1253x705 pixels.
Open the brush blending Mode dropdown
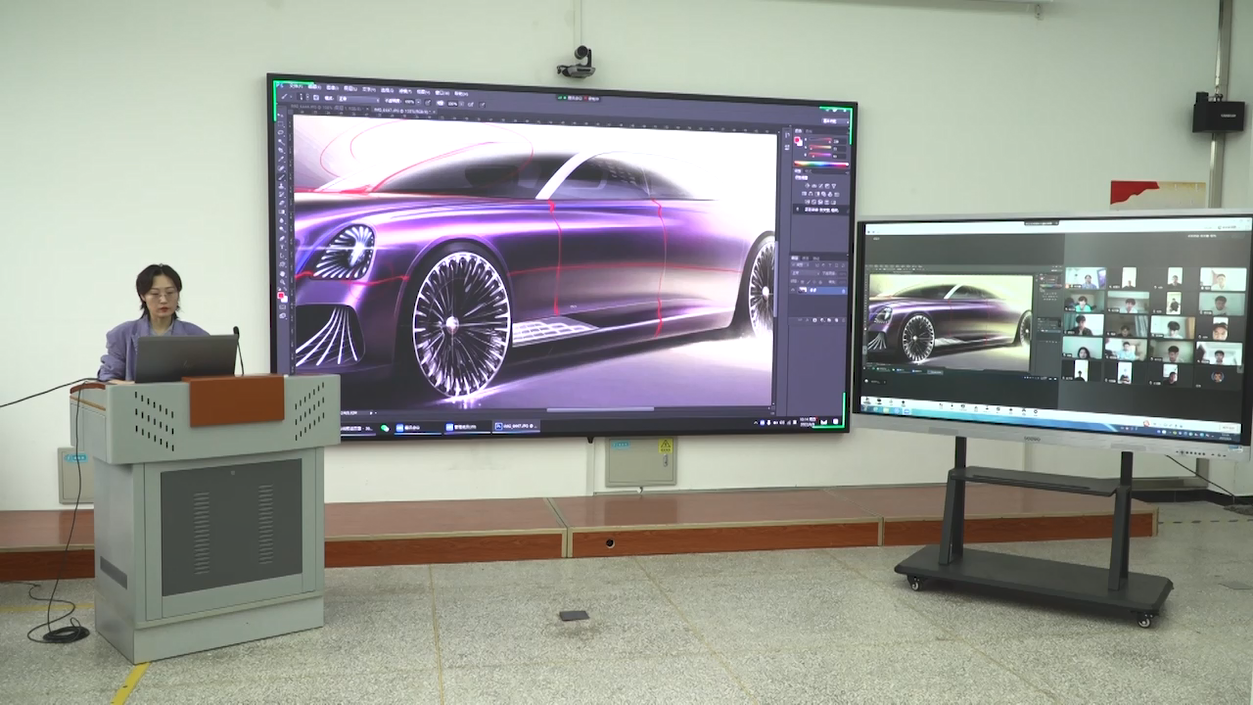tap(358, 101)
